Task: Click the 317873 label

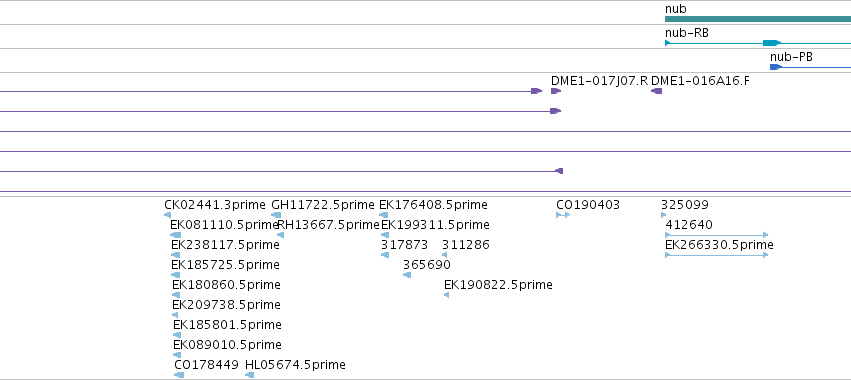Action: tap(404, 245)
